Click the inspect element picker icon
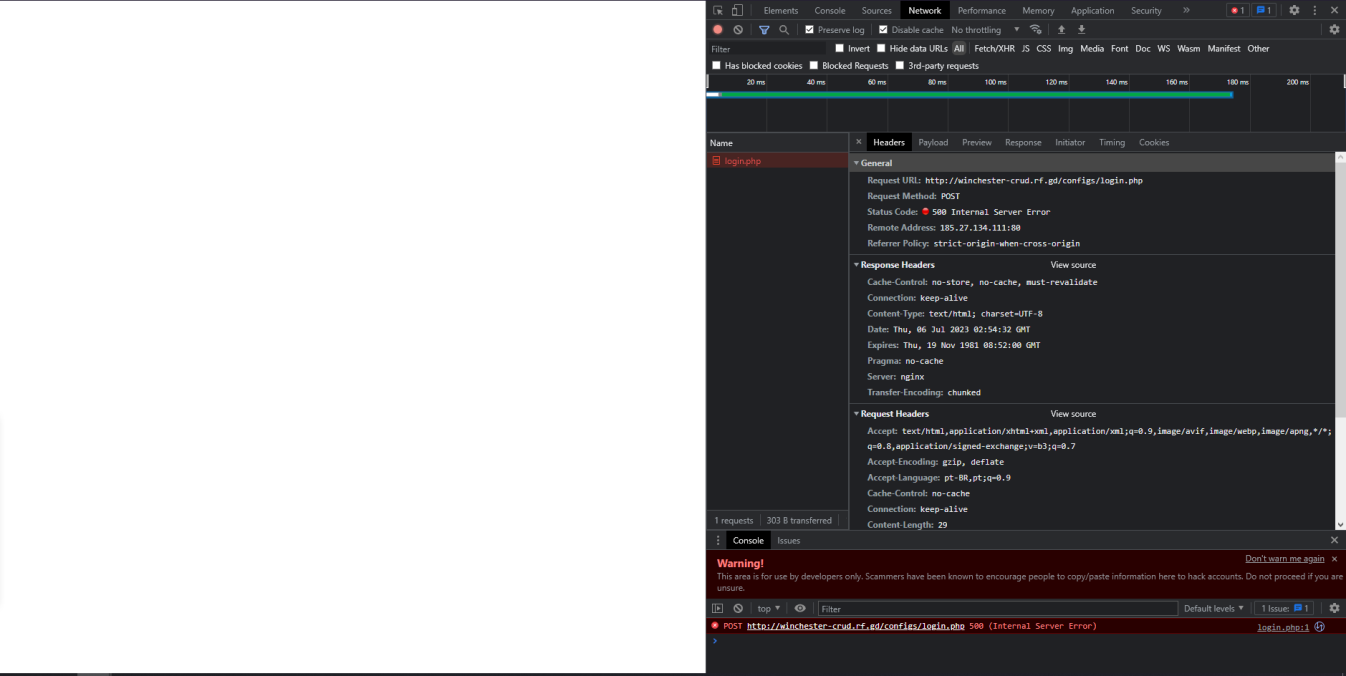 (x=718, y=10)
